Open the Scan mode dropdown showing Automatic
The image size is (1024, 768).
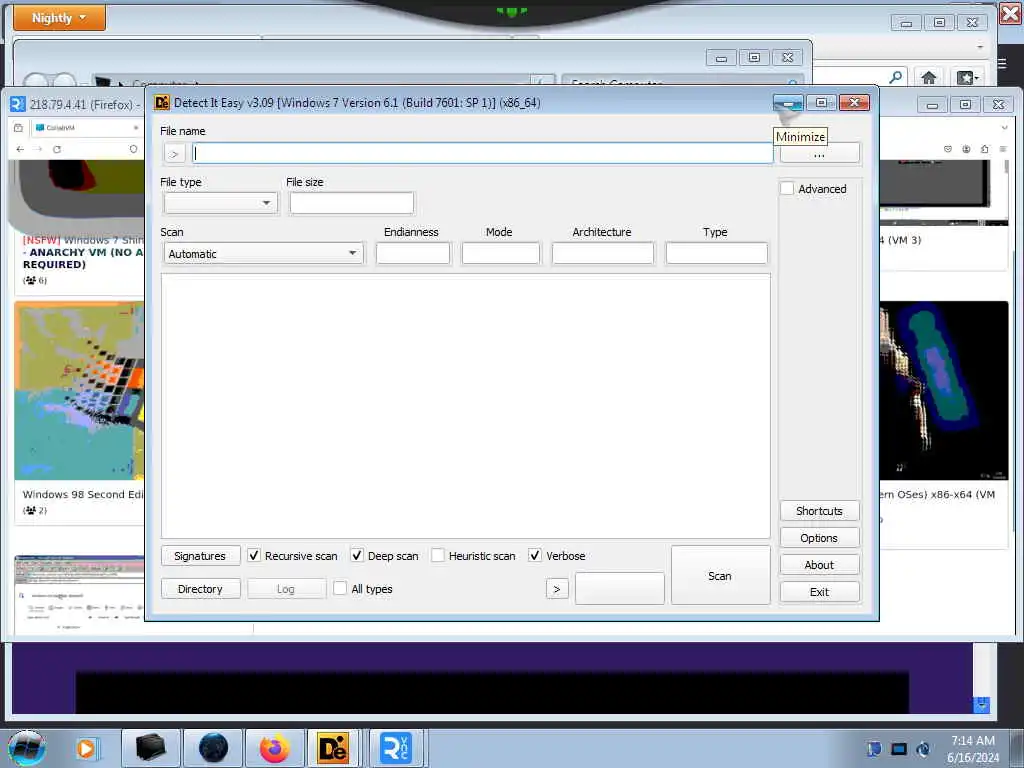264,253
